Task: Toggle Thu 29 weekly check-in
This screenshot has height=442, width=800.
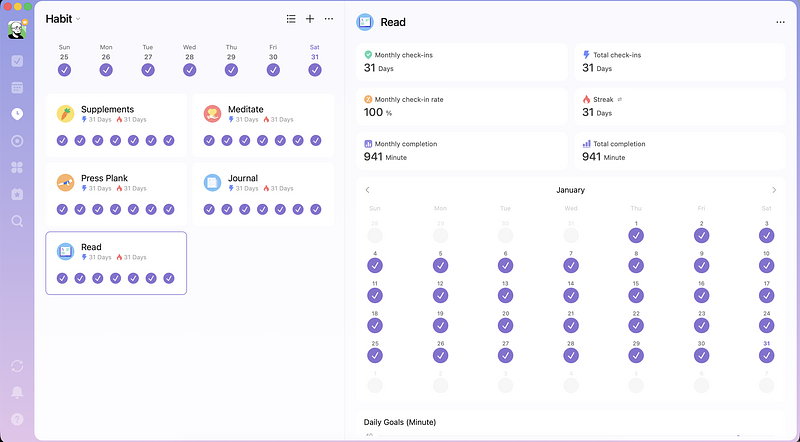Action: coord(231,70)
